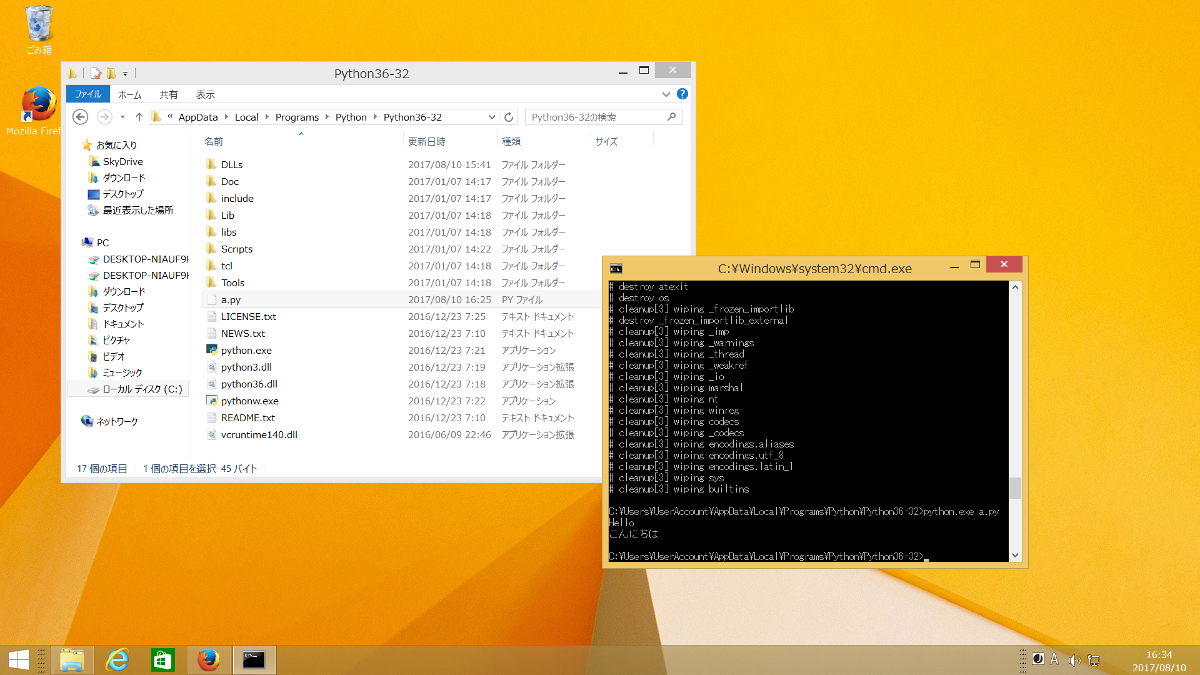The width and height of the screenshot is (1200, 675).
Task: Select '最近表示した場所' in navigation pane
Action: pyautogui.click(x=138, y=210)
